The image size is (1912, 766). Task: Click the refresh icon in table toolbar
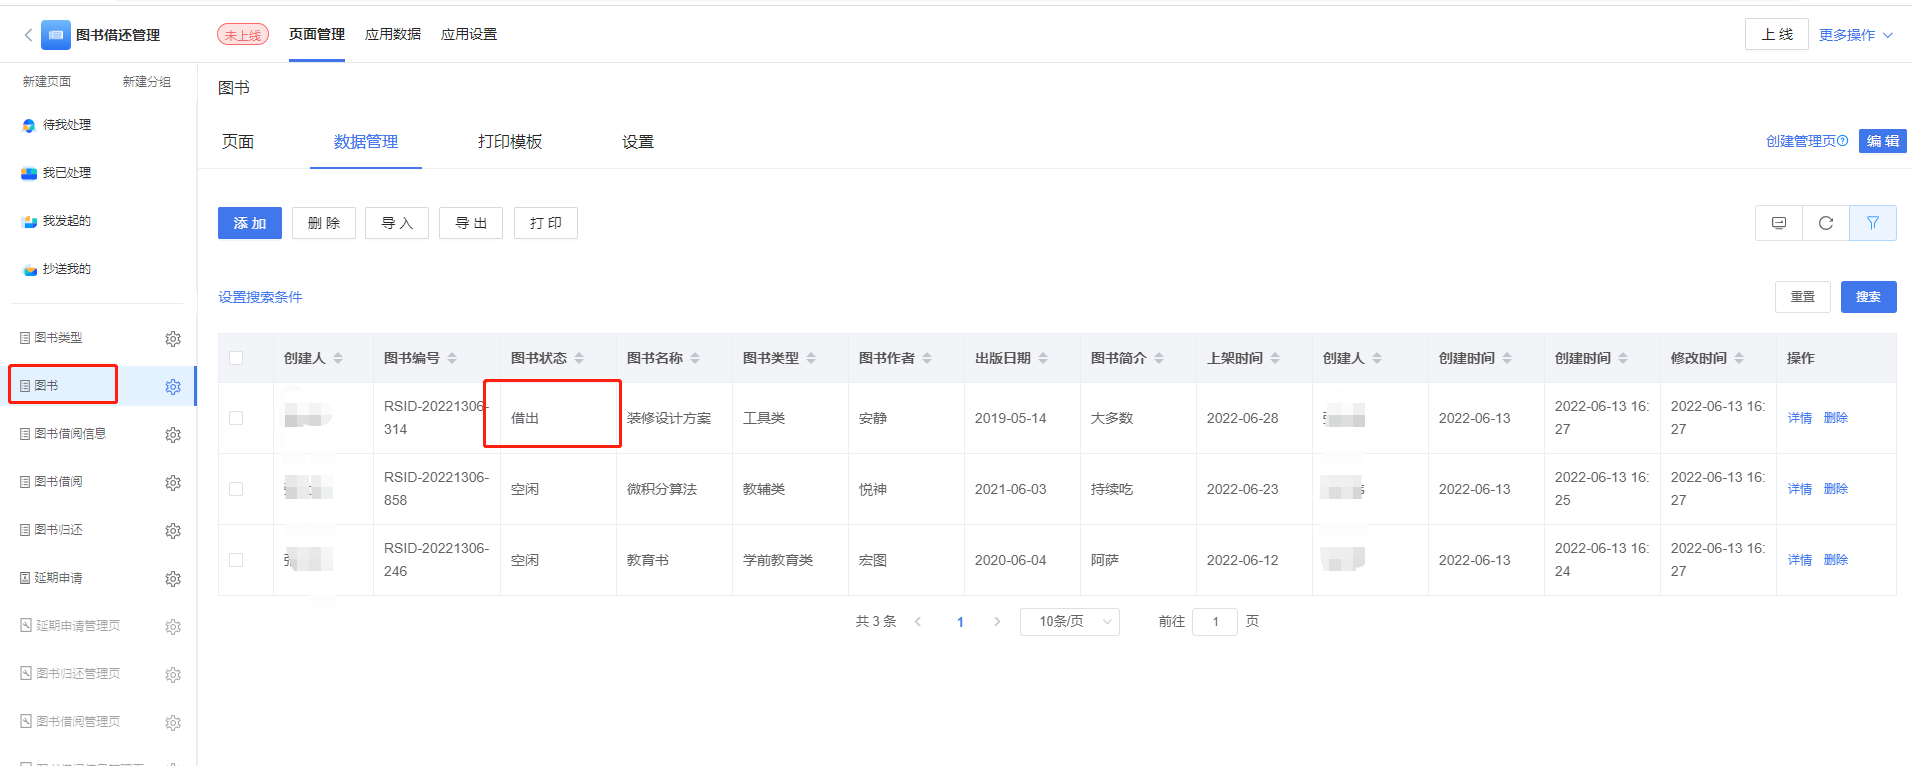pos(1826,223)
